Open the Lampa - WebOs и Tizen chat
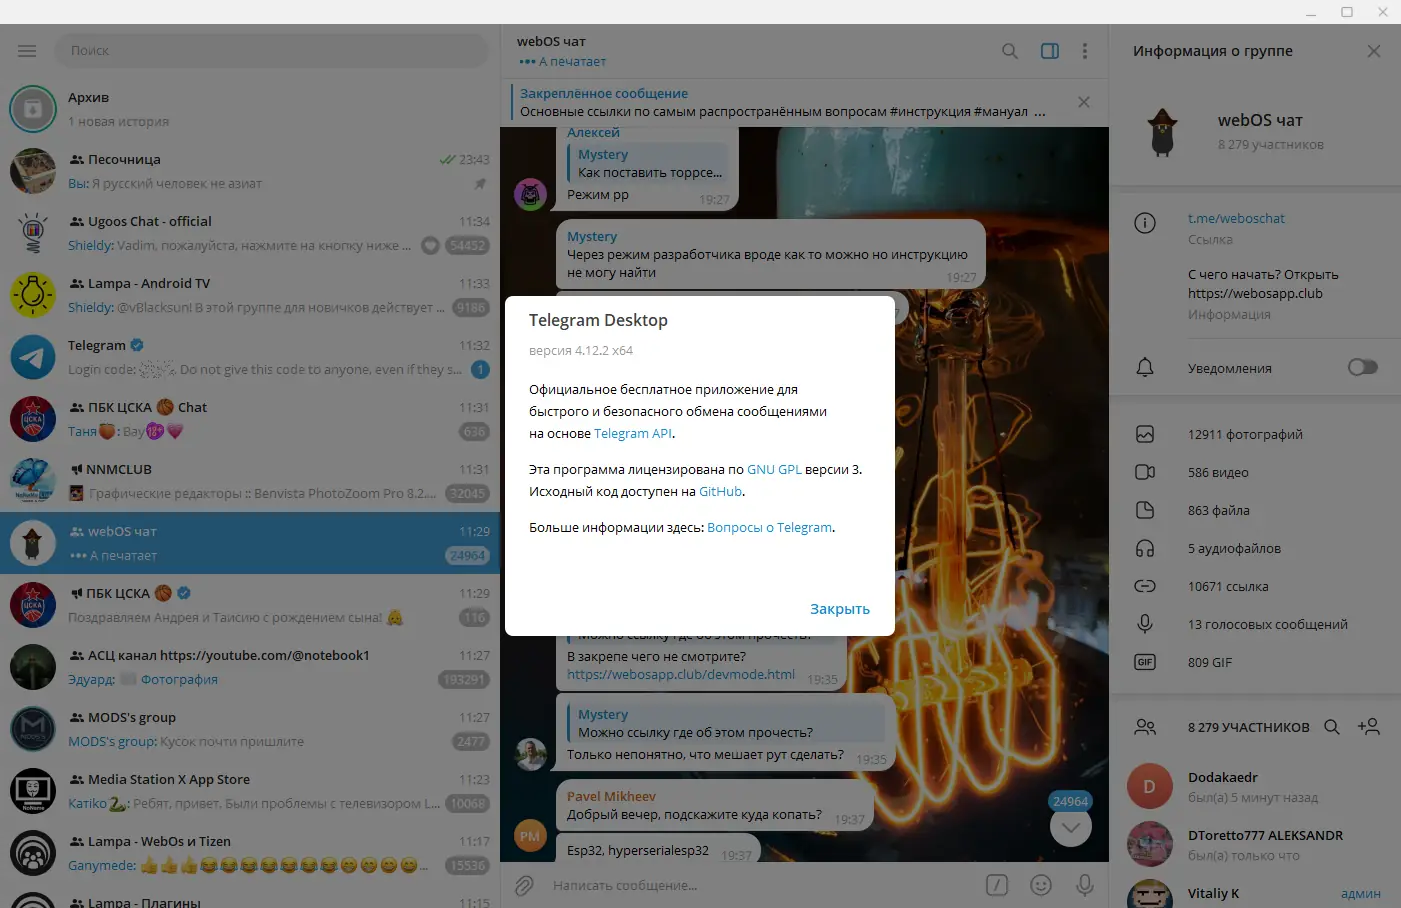Viewport: 1401px width, 908px height. 250,853
